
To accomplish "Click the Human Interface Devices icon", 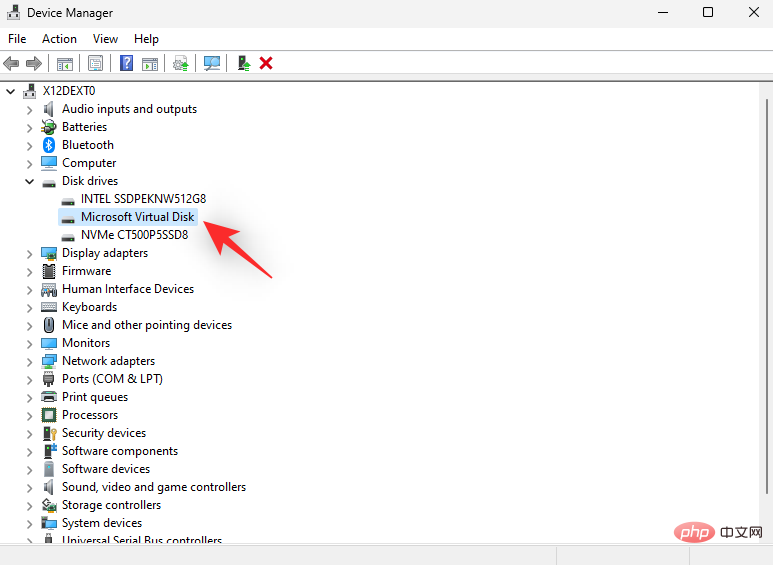I will [x=49, y=289].
